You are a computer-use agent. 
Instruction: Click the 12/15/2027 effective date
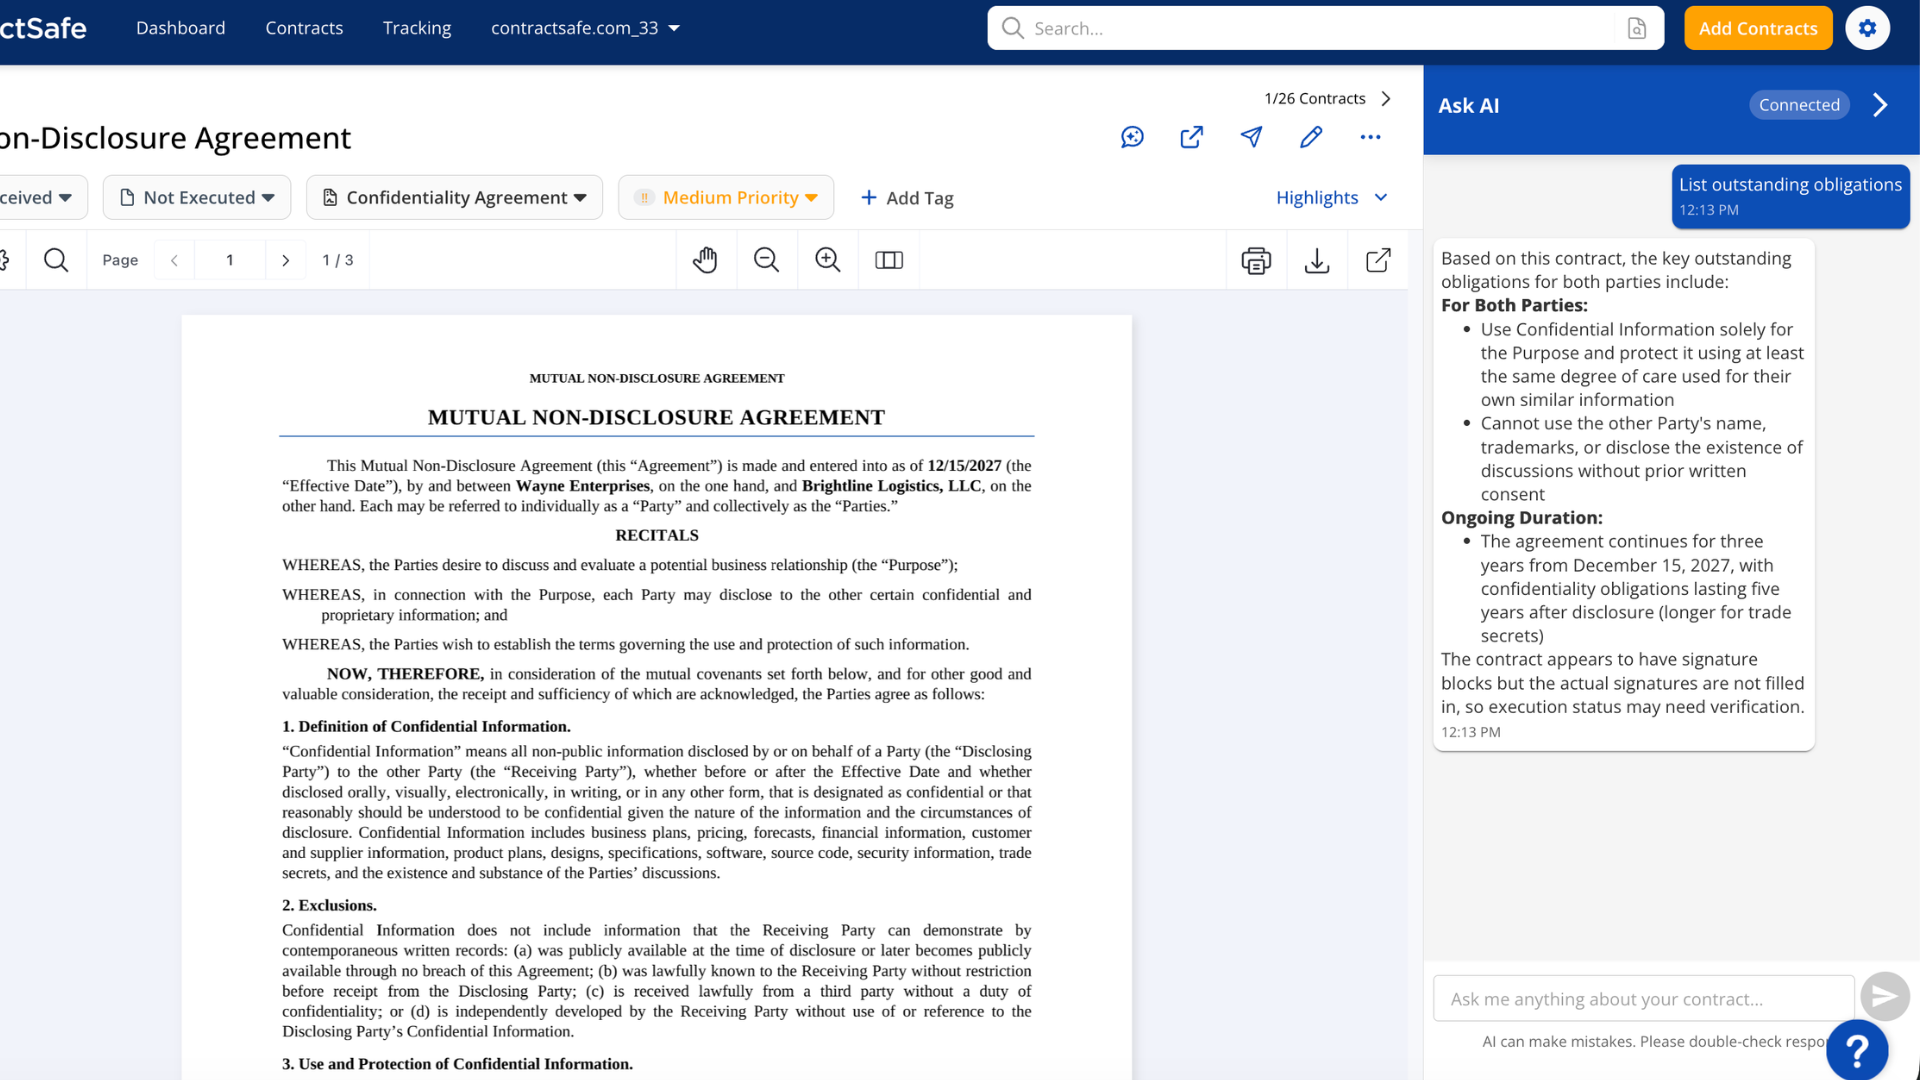[x=964, y=465]
